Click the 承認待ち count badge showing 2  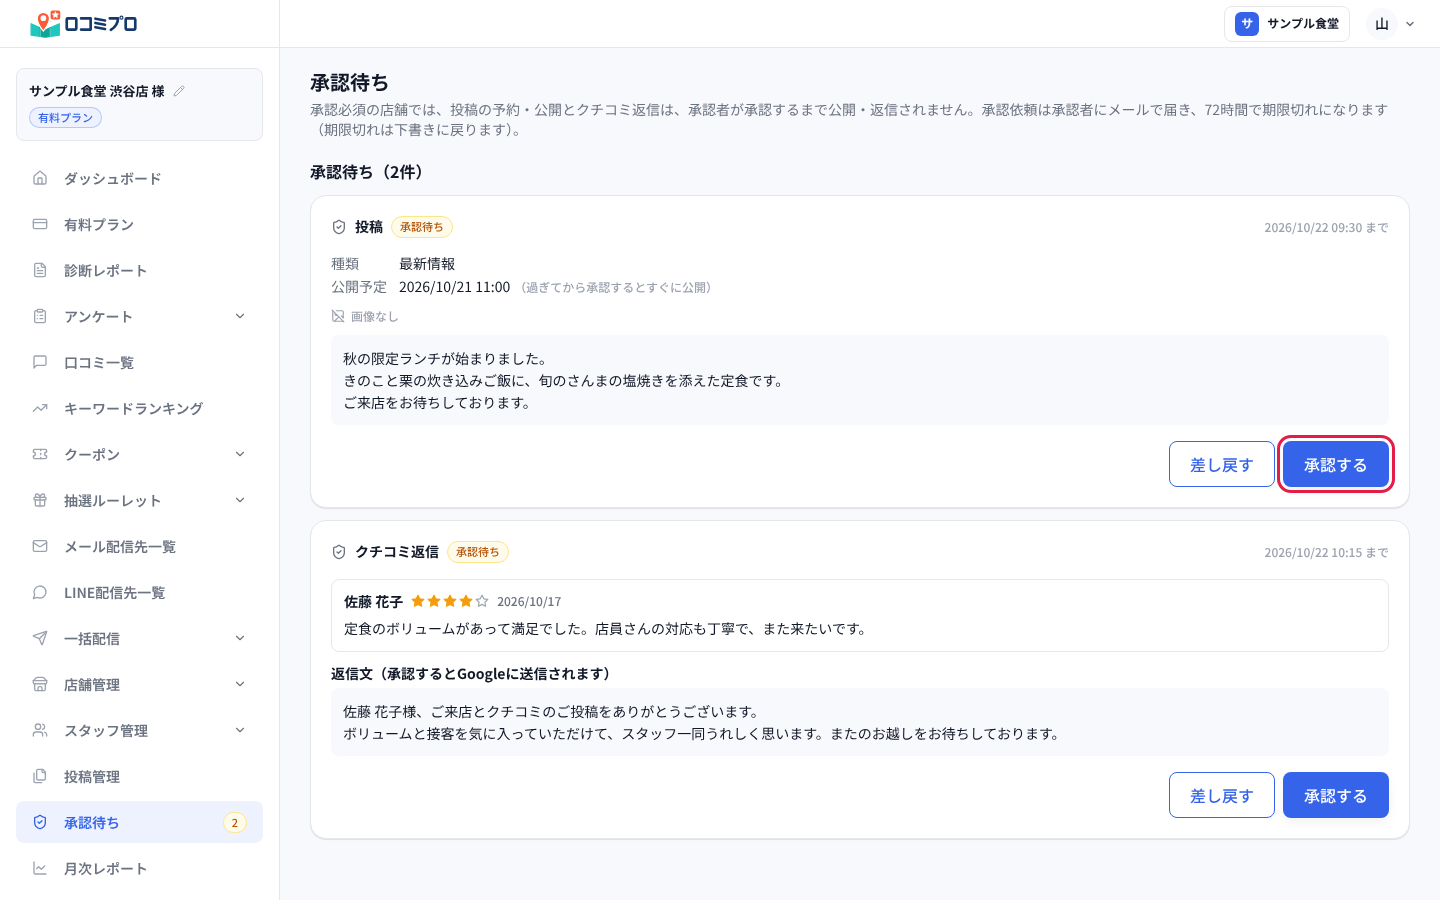tap(235, 823)
